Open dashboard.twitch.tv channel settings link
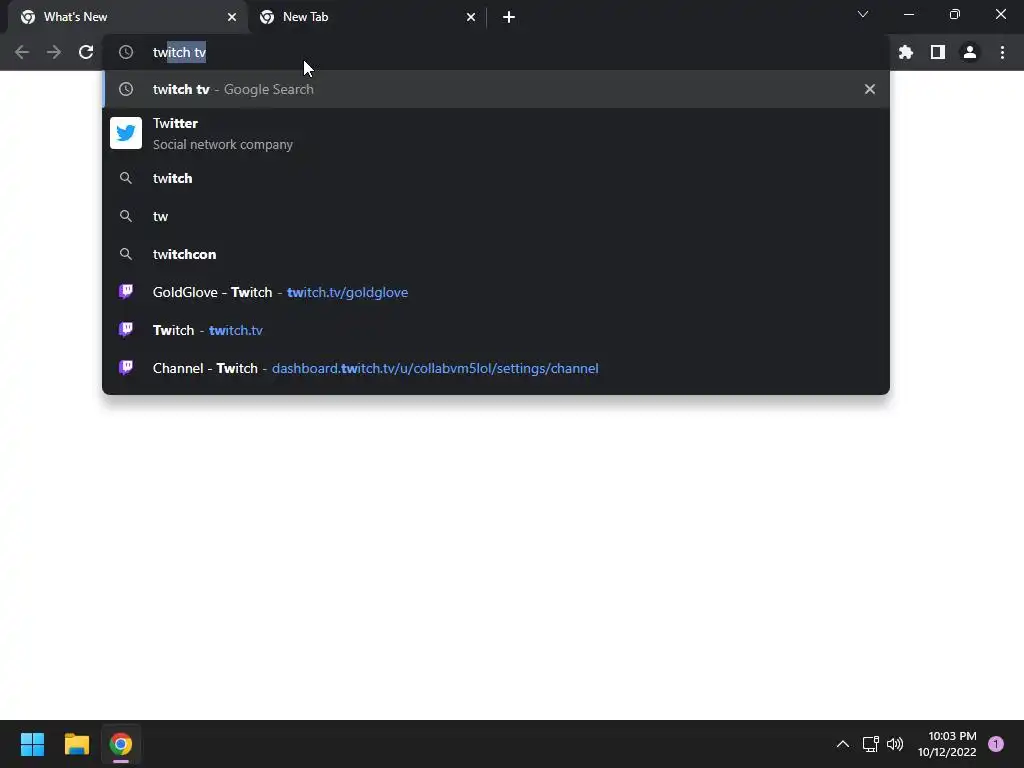 click(x=435, y=368)
